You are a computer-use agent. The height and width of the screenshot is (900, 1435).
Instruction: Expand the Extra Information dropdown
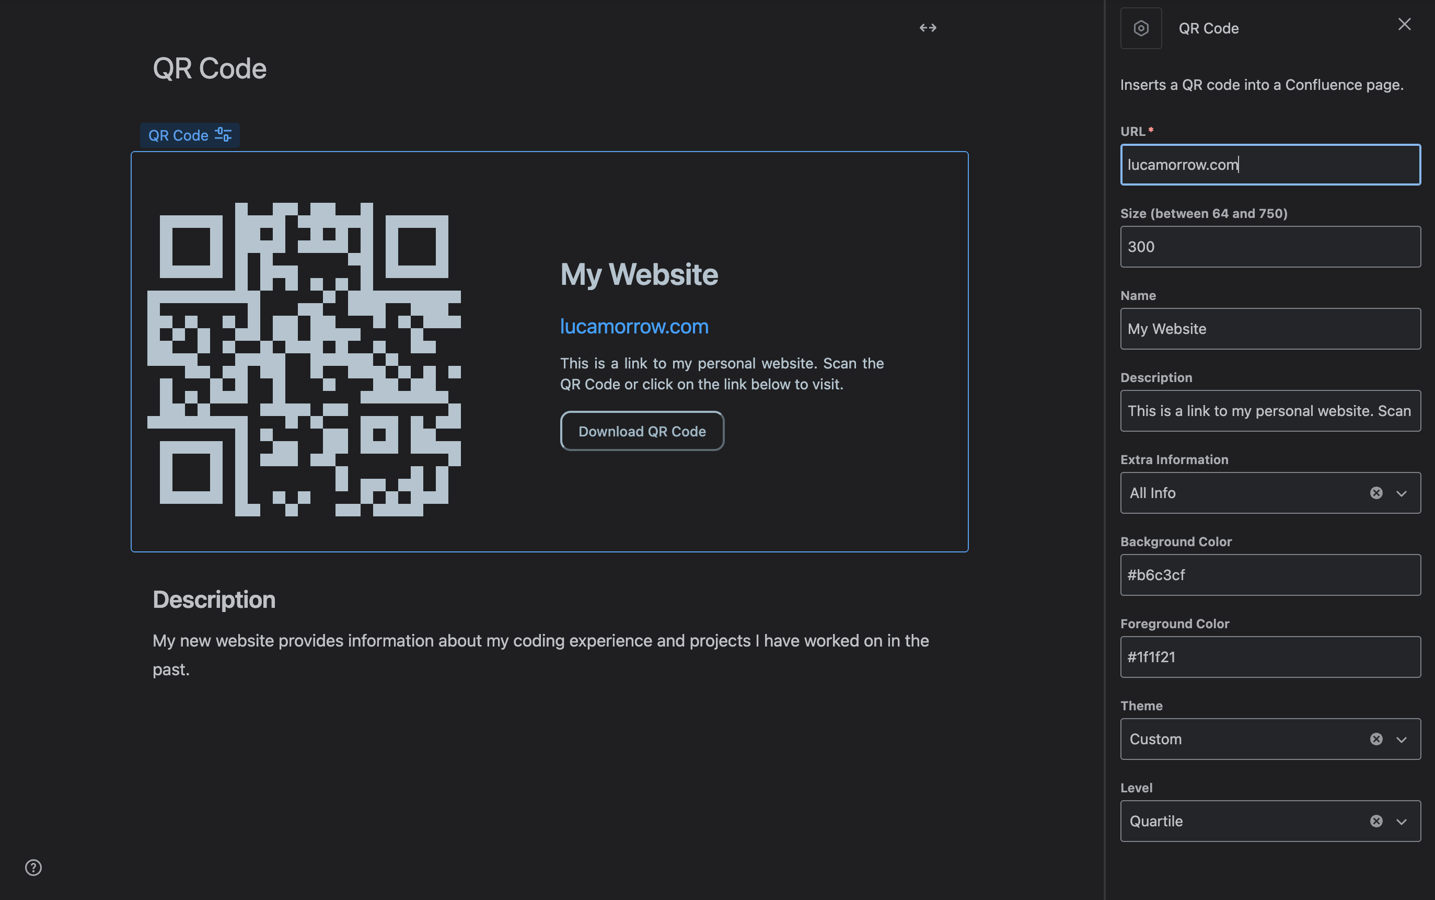pyautogui.click(x=1402, y=493)
